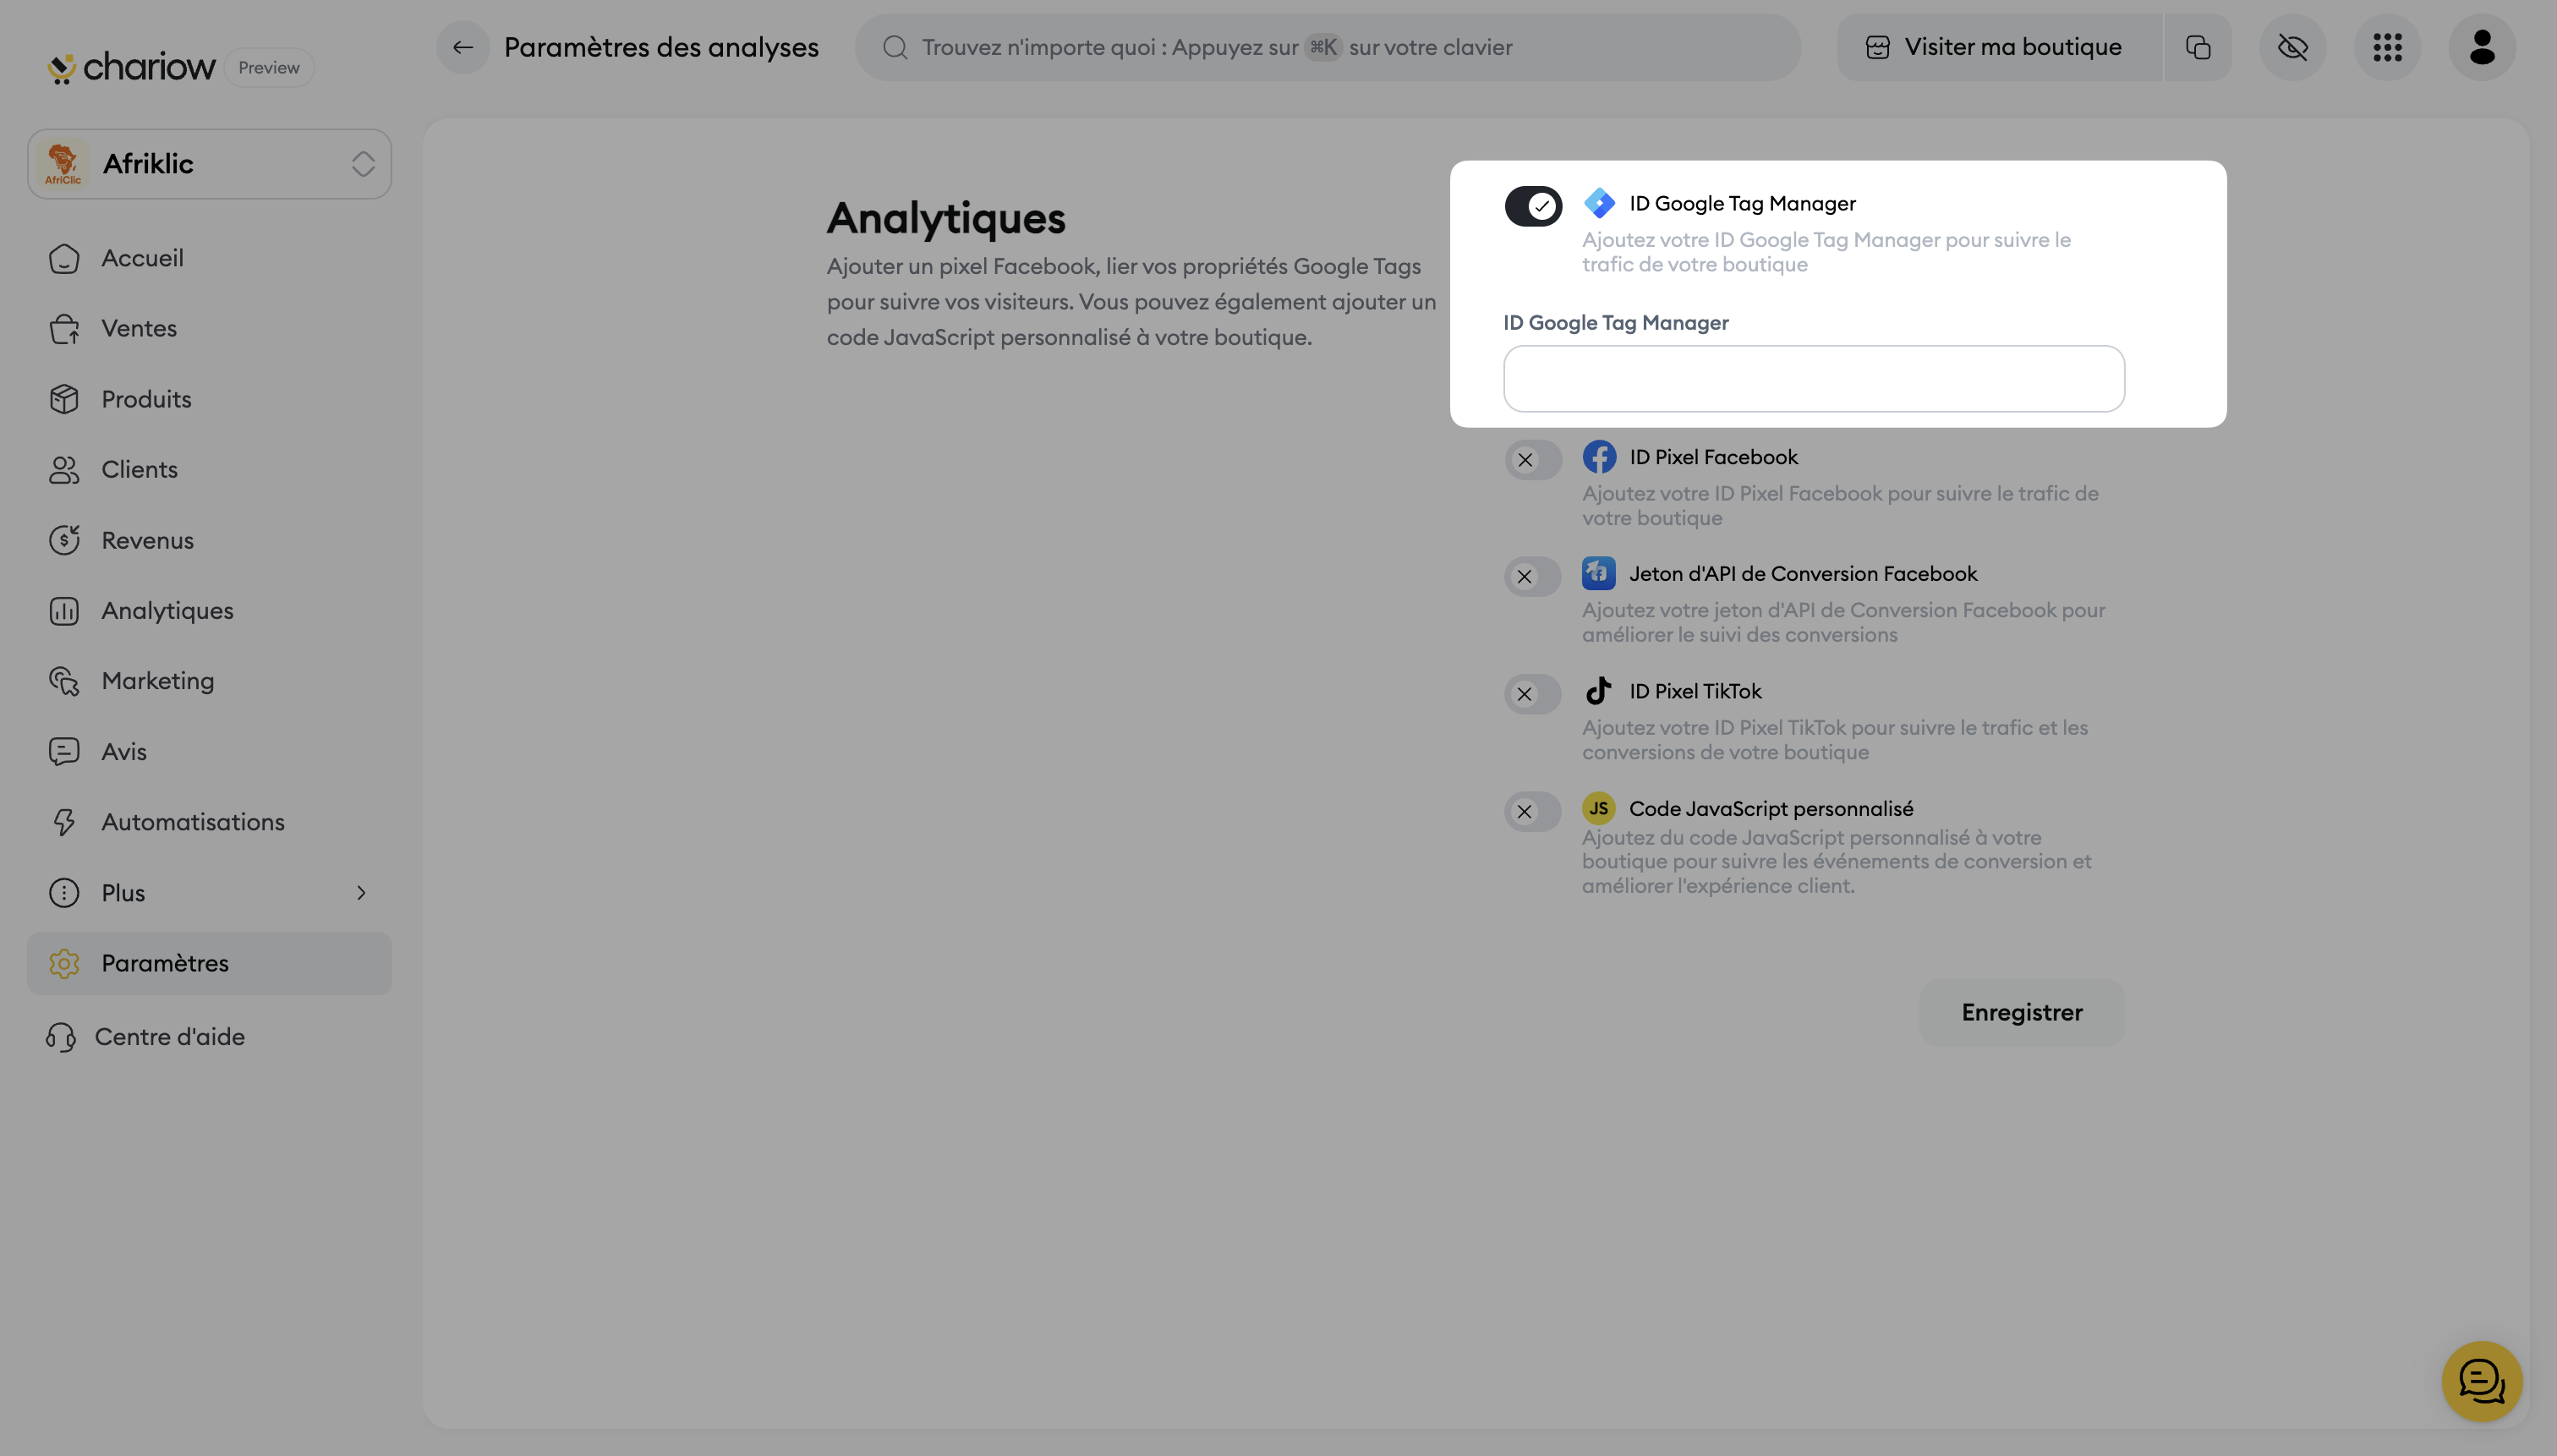Open the user profile avatar

2481,47
